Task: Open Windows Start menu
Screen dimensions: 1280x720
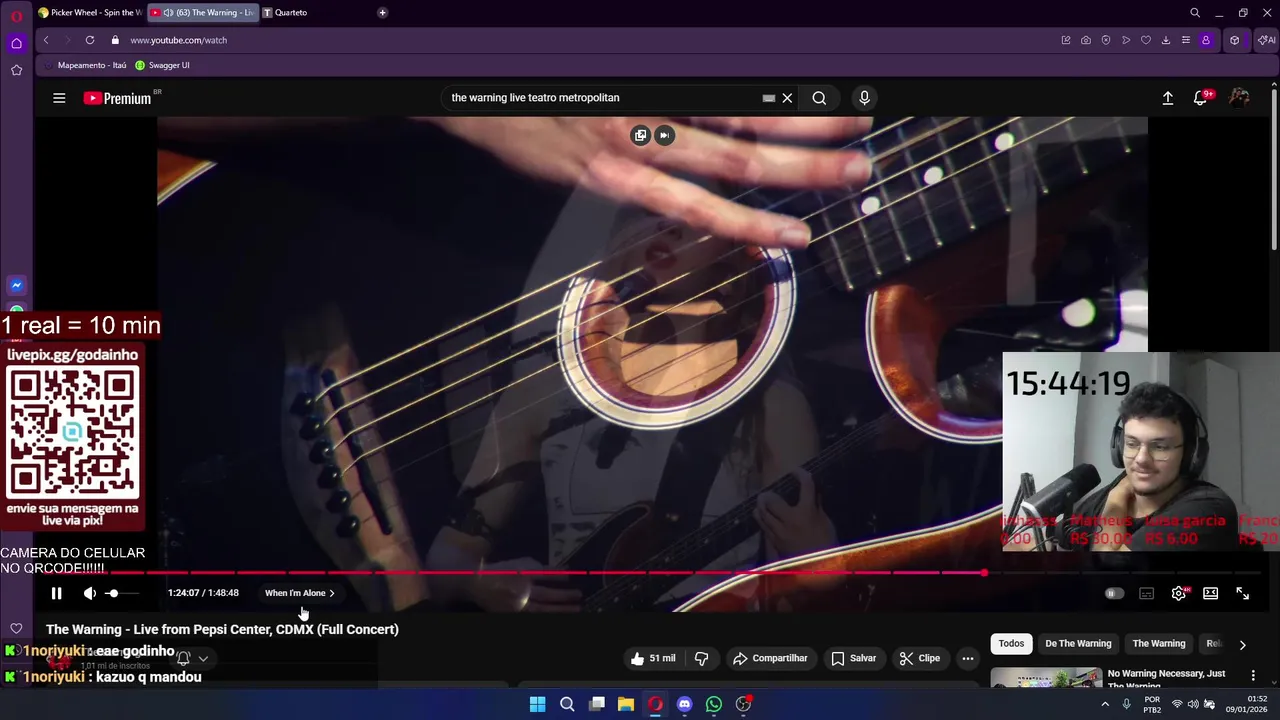Action: pos(538,704)
